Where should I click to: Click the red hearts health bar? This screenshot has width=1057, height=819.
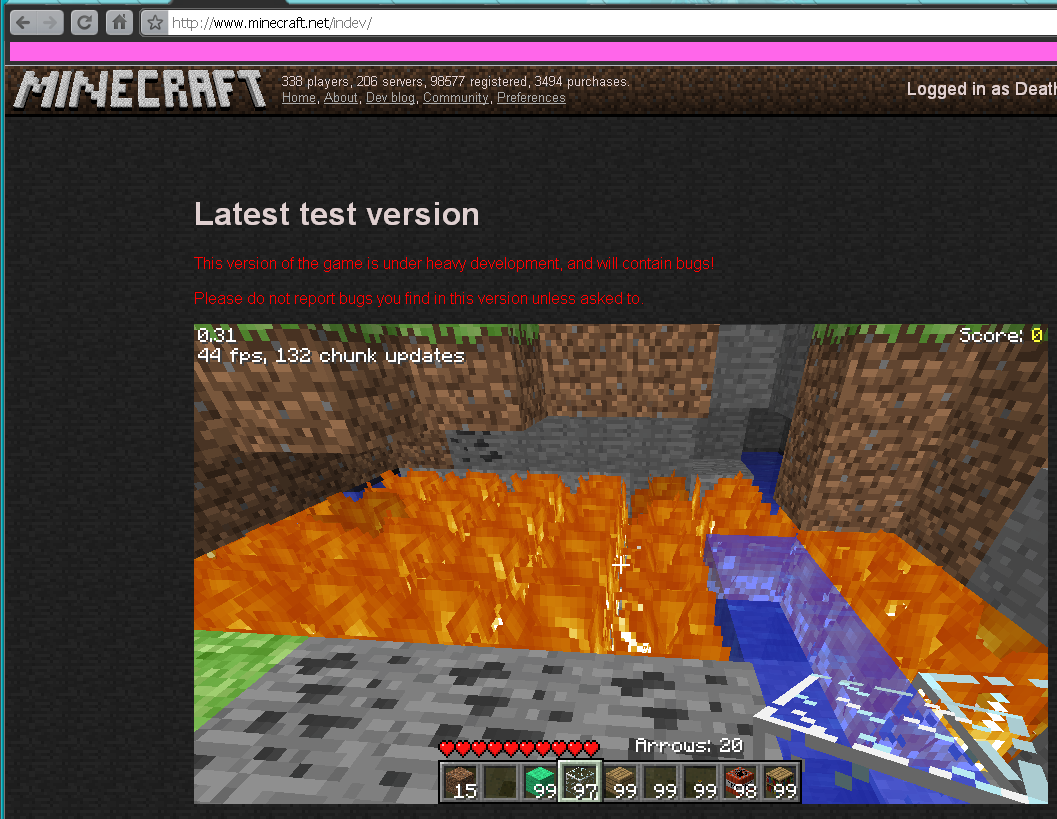(x=518, y=748)
